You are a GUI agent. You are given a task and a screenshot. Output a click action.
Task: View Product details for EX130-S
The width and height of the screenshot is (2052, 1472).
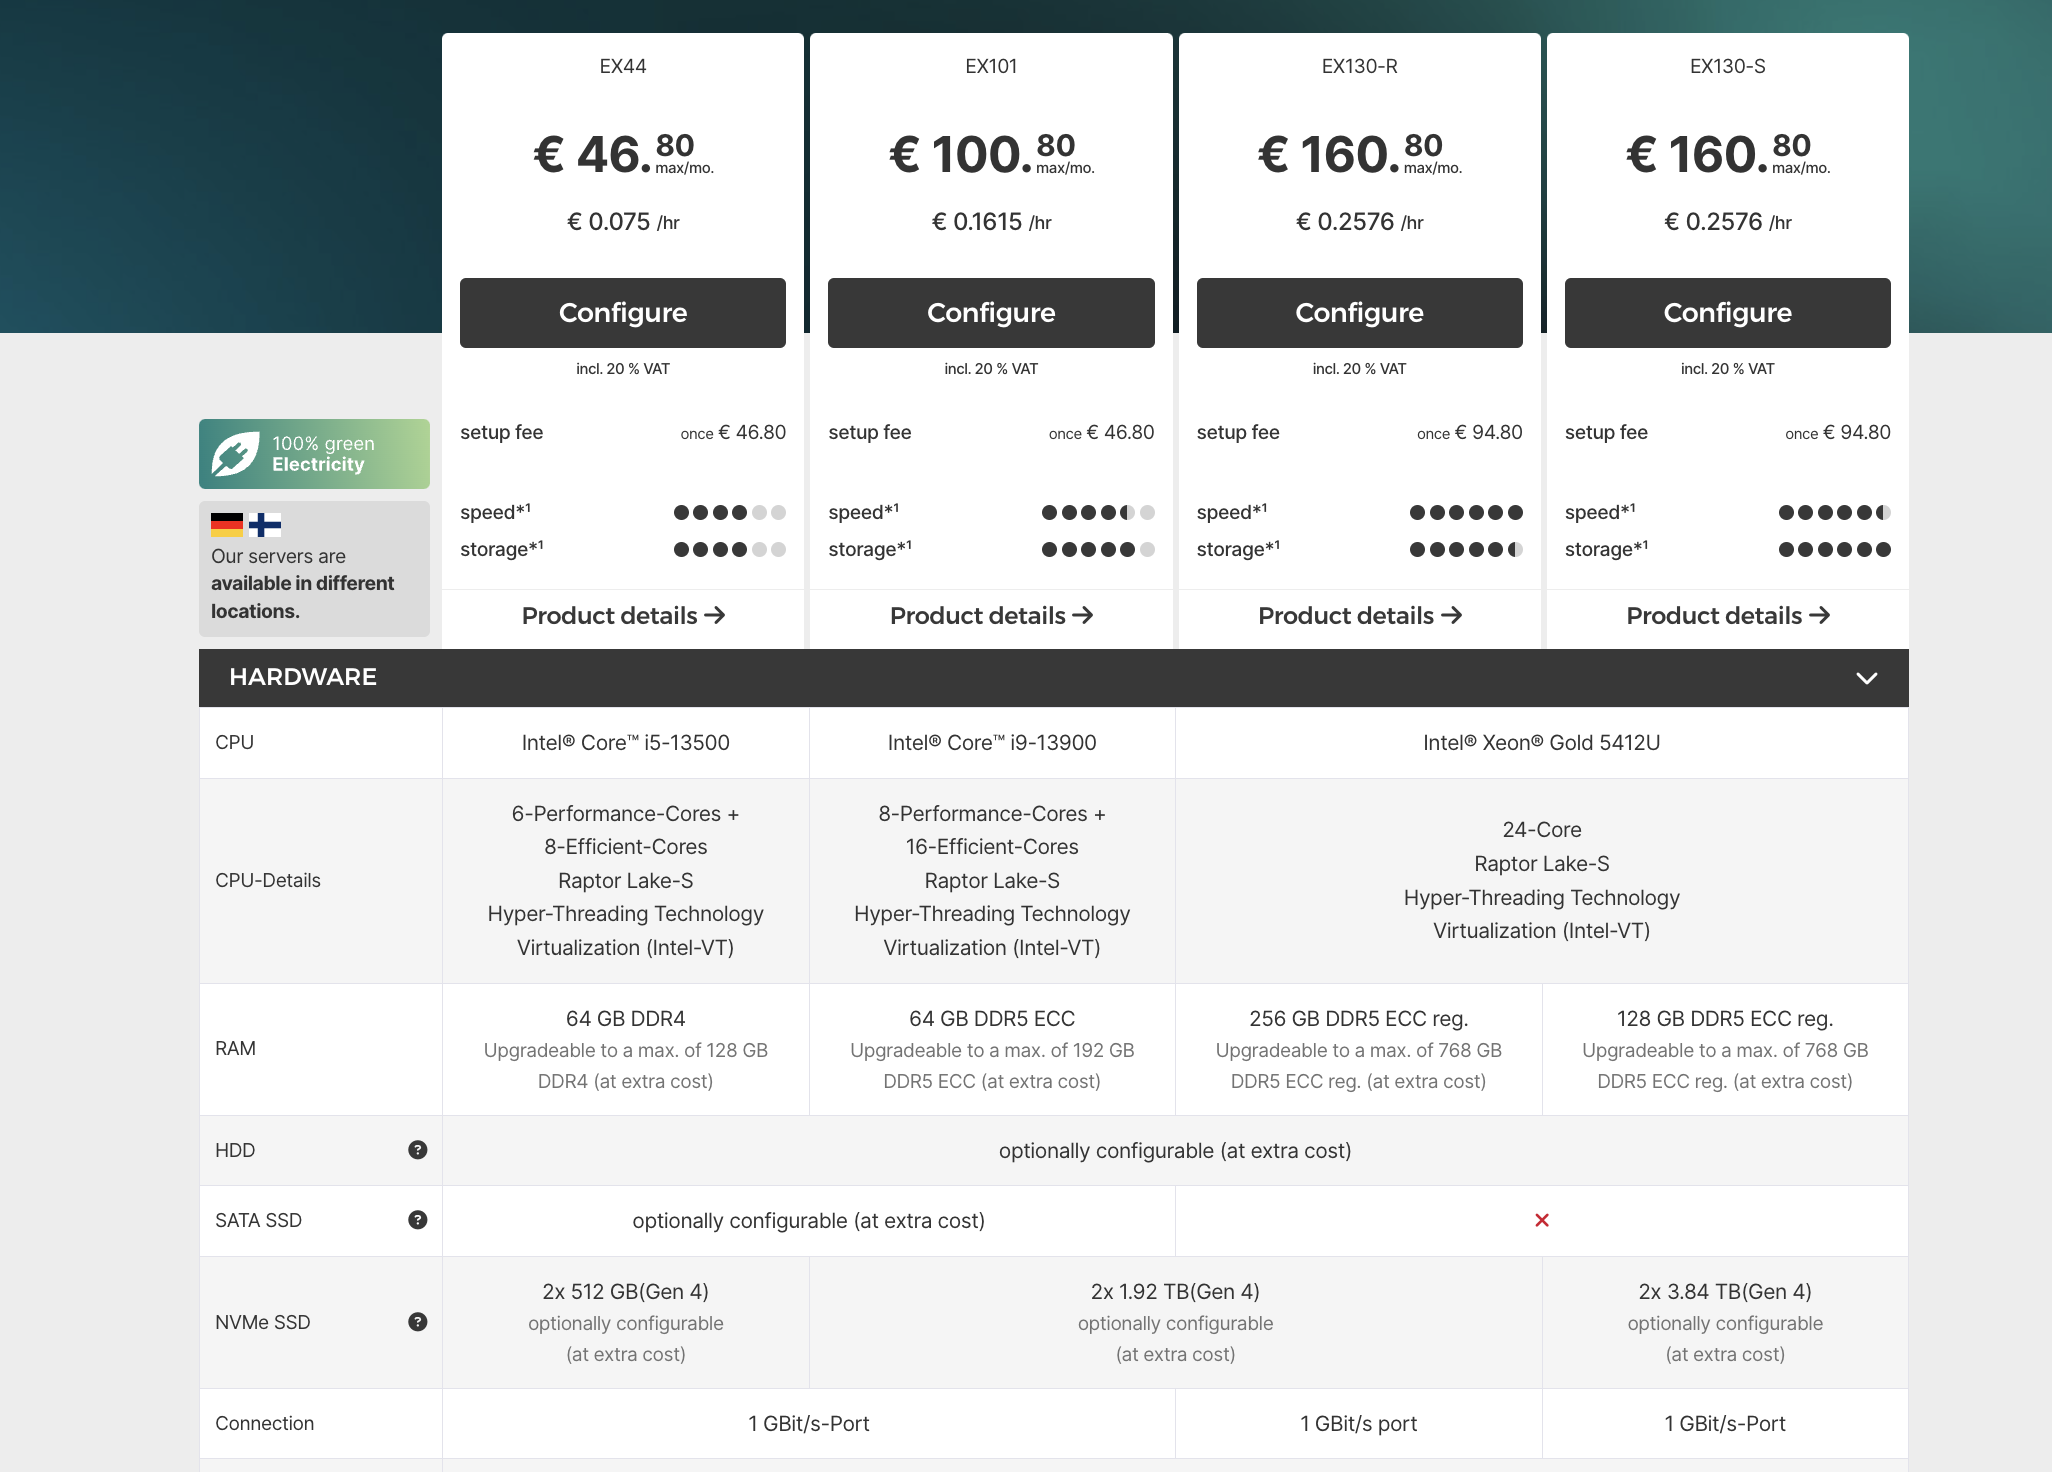click(1727, 616)
